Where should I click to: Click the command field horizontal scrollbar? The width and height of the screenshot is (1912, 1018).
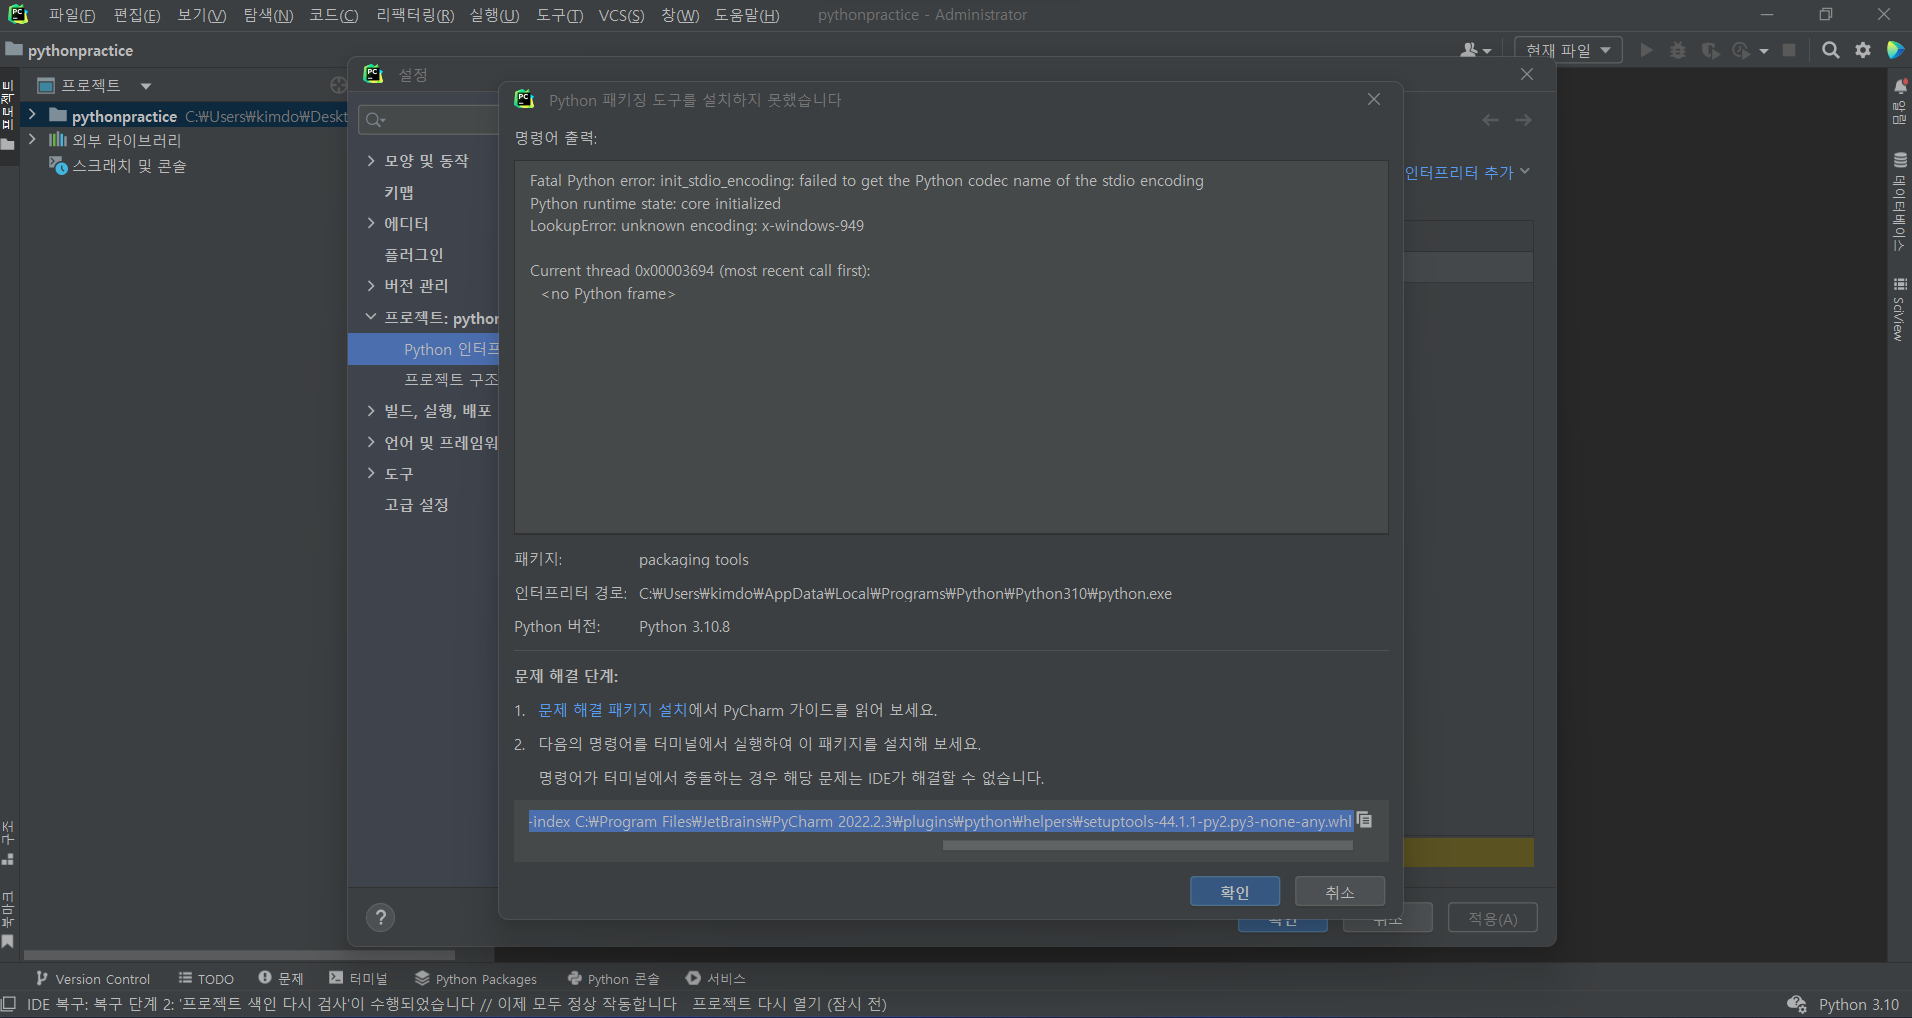tap(1147, 845)
